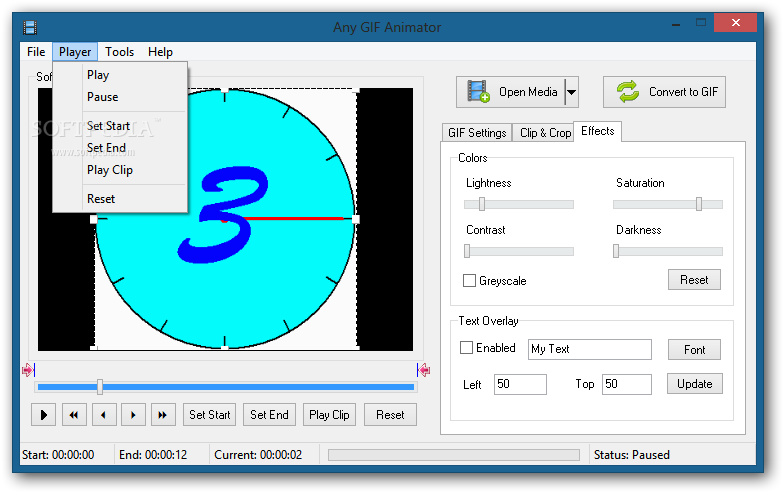Click the start marker arrow above timeline
The height and width of the screenshot is (493, 784).
click(x=28, y=370)
